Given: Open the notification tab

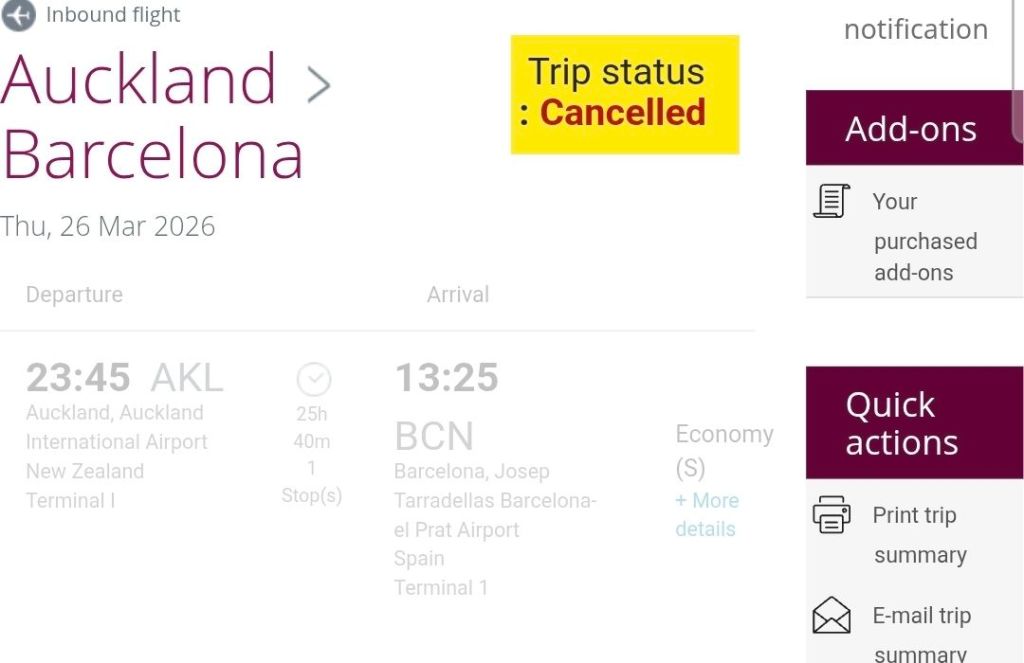Looking at the screenshot, I should pyautogui.click(x=915, y=29).
